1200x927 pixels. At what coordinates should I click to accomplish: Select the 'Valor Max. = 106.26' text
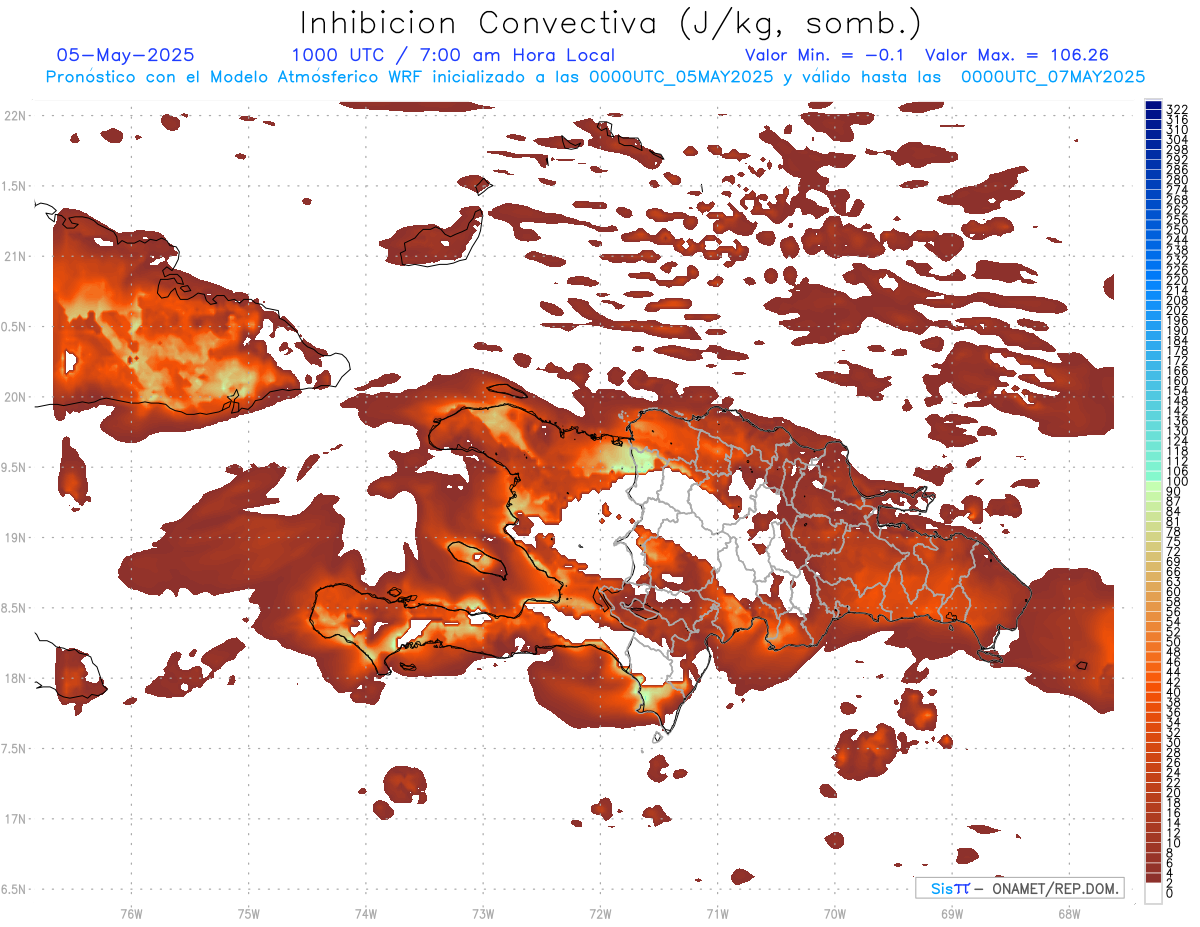1017,55
